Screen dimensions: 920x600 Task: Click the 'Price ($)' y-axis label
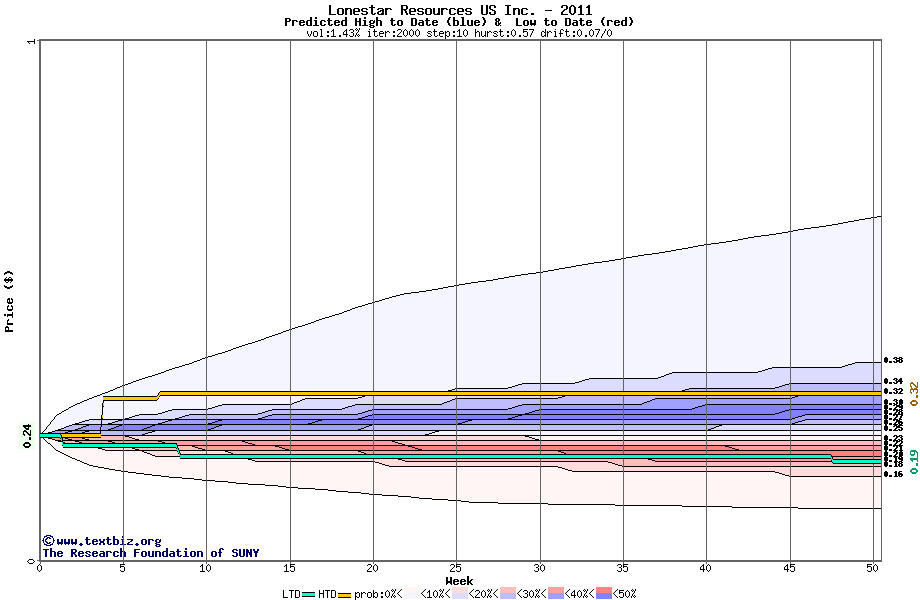(9, 301)
